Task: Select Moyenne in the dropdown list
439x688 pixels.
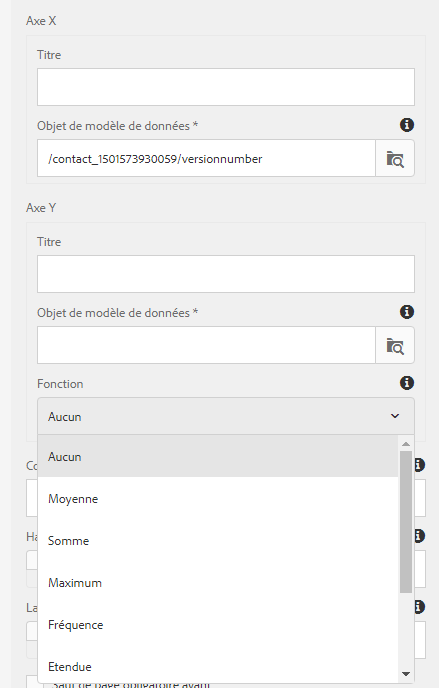Action: [218, 498]
